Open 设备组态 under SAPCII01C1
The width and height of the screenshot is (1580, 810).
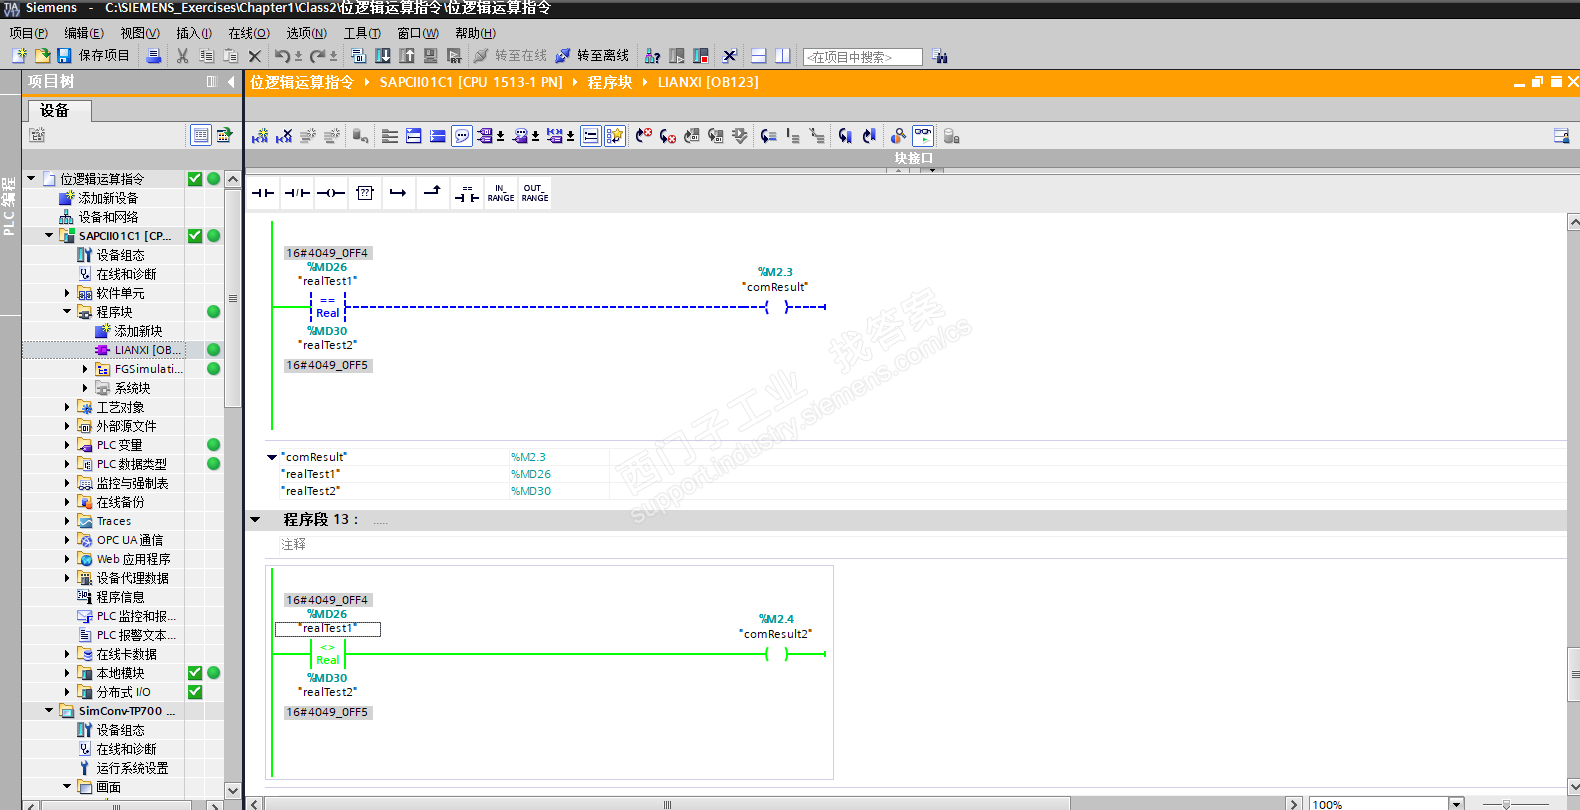coord(120,255)
